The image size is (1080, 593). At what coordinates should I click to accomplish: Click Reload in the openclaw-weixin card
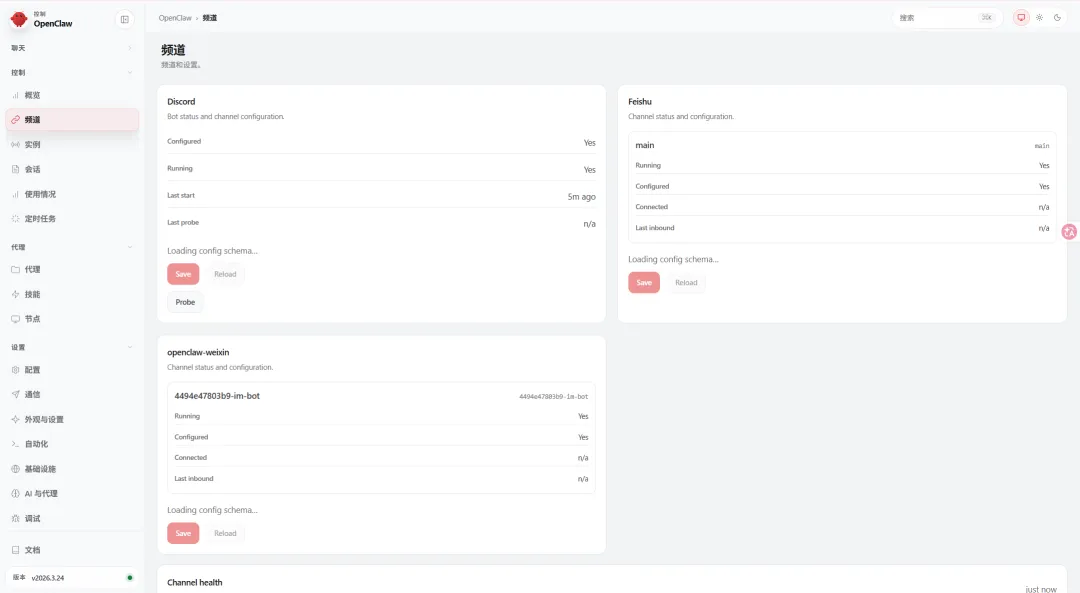click(x=225, y=533)
